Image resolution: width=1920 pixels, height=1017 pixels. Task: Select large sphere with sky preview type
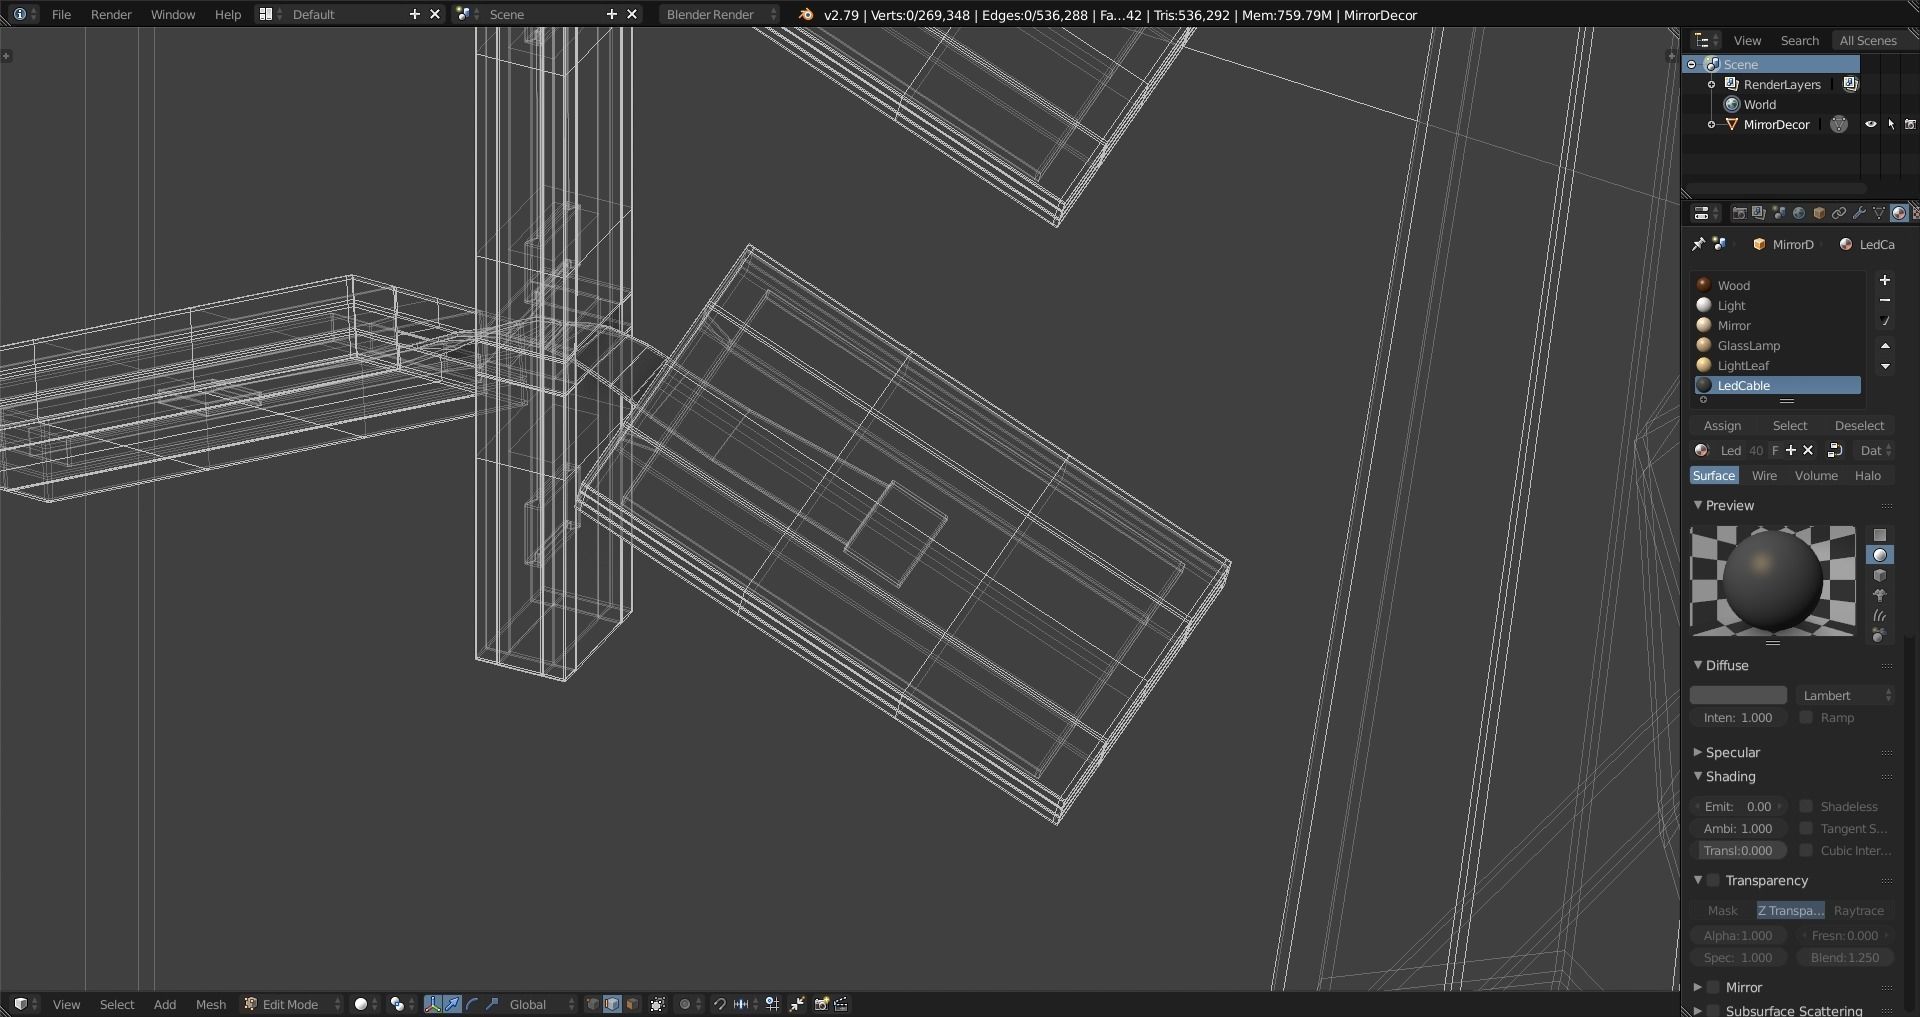(x=1880, y=635)
